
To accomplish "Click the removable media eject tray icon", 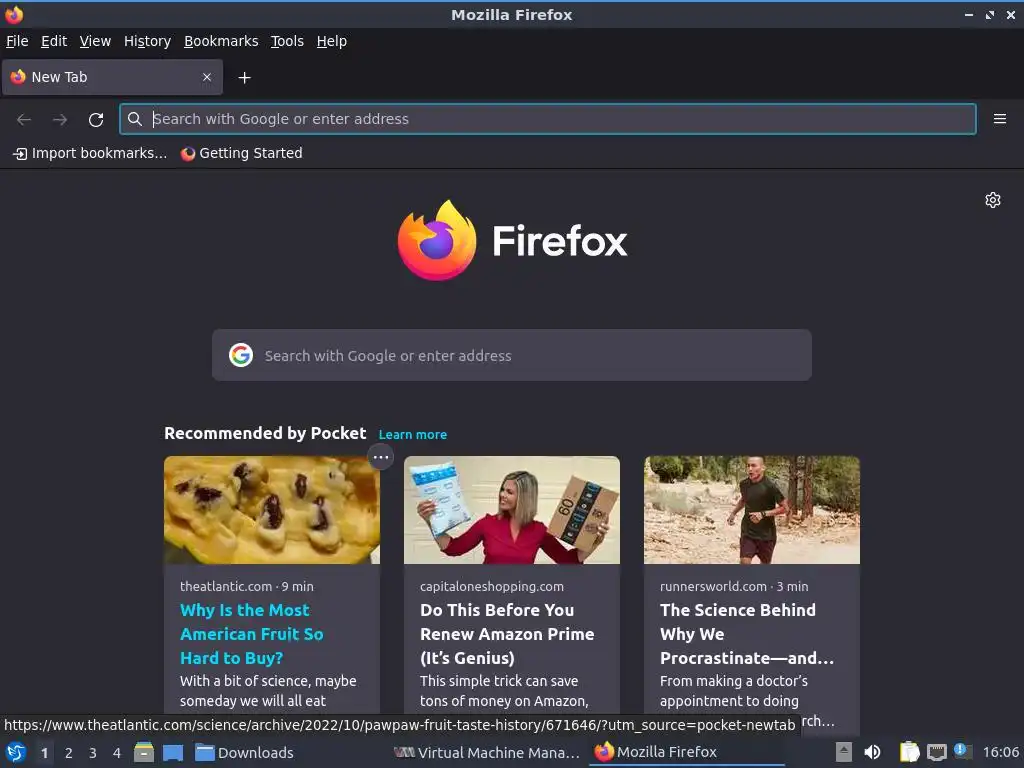I will point(844,752).
